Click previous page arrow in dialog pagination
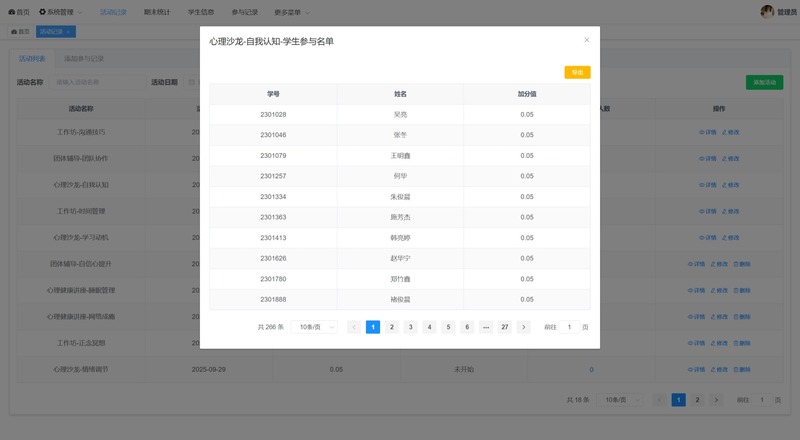Viewport: 800px width, 440px height. 354,327
